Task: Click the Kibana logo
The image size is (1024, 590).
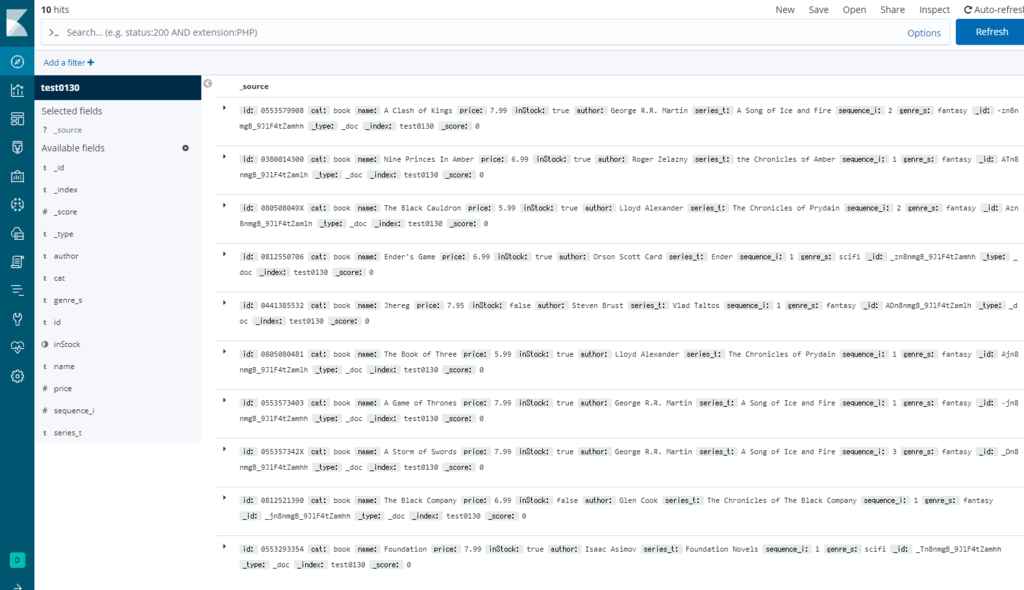Action: tap(17, 23)
